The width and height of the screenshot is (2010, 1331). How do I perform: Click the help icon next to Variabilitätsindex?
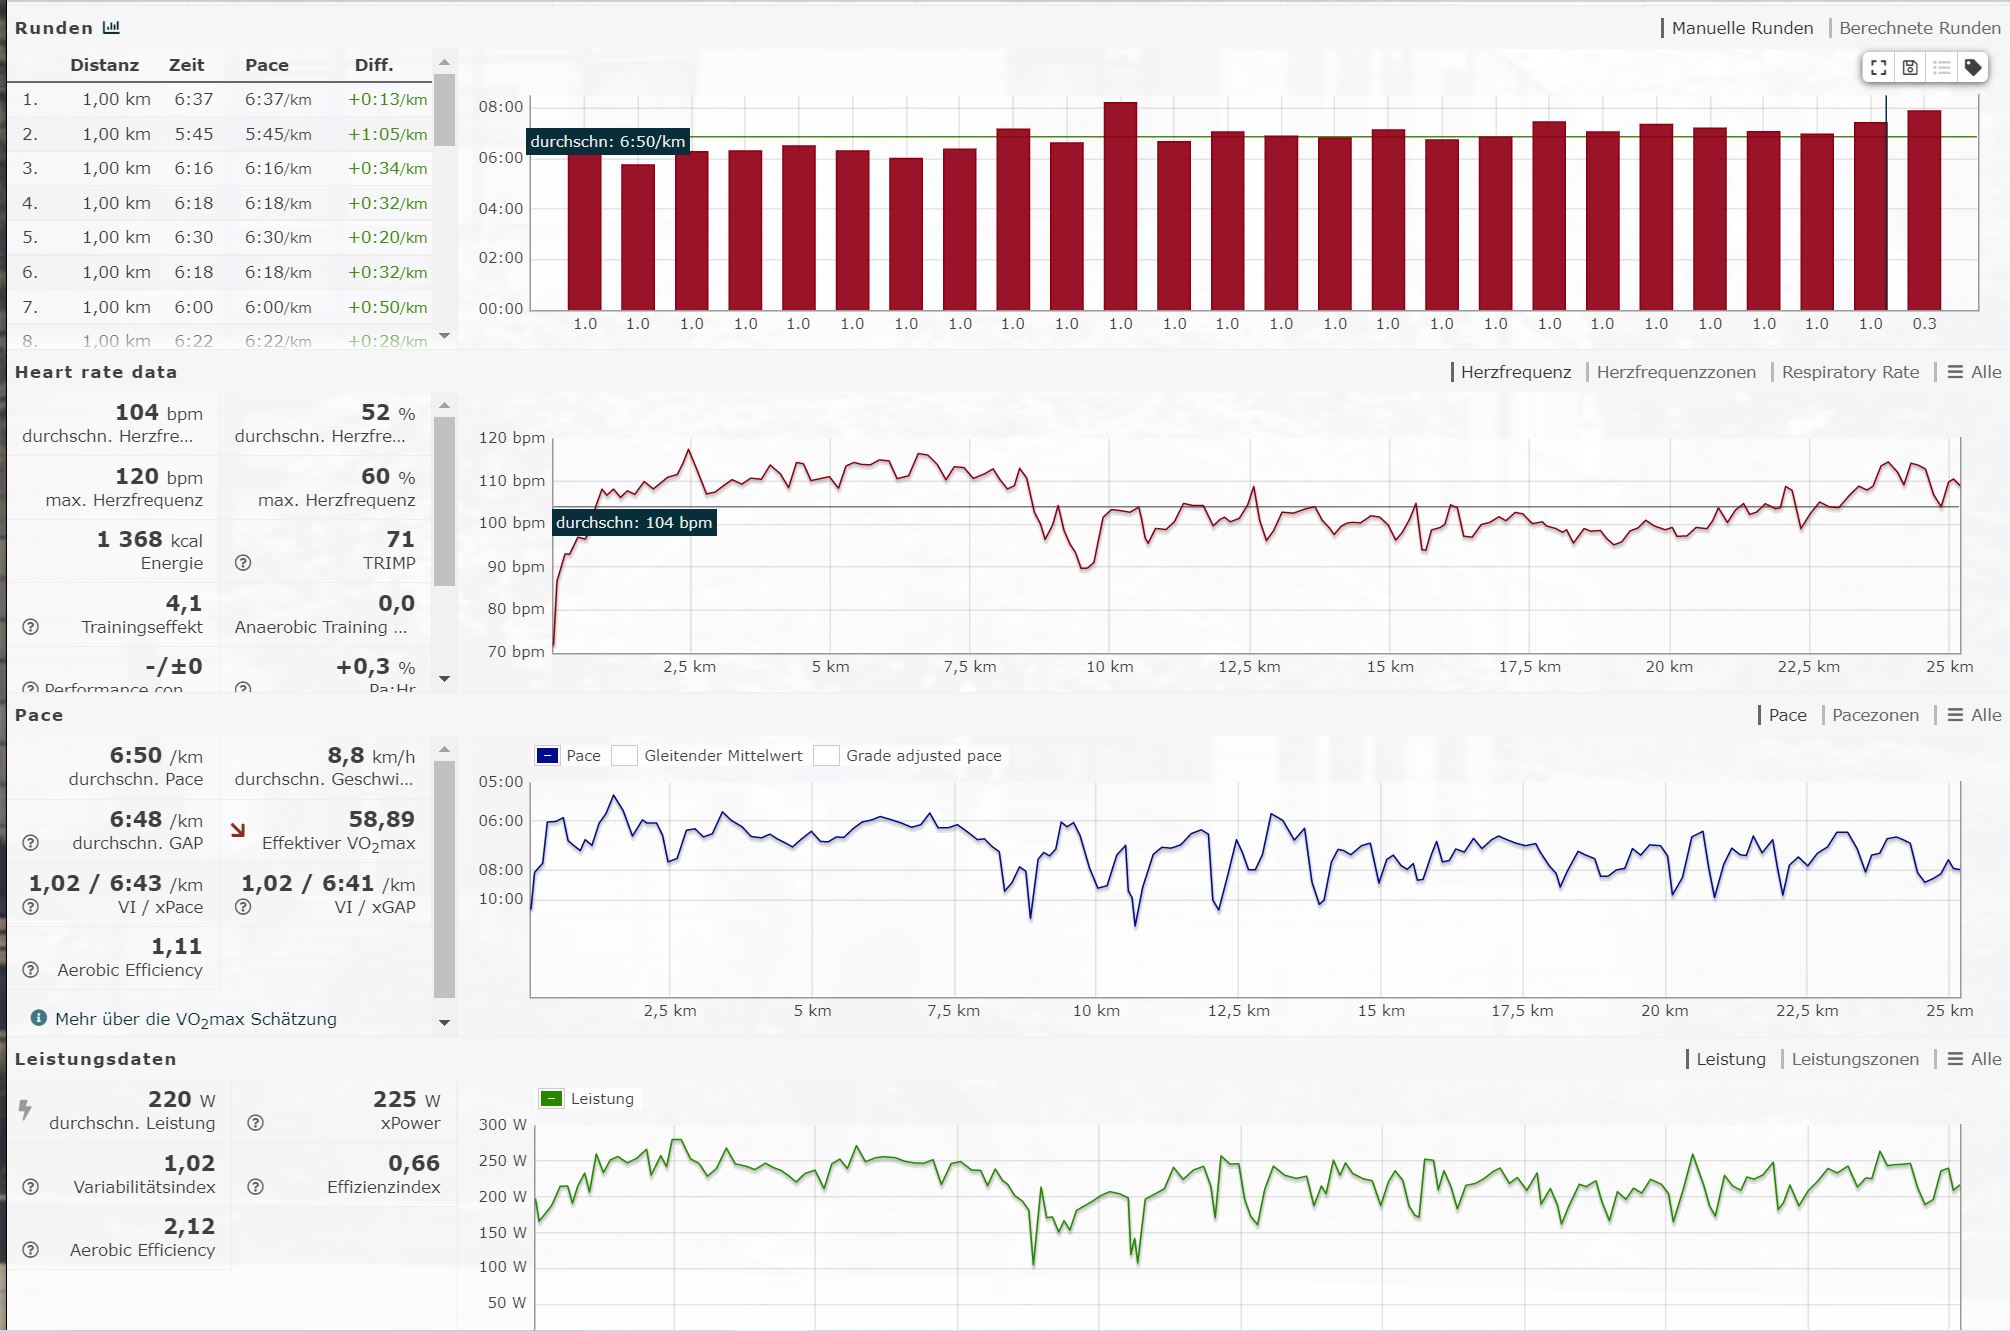click(x=31, y=1187)
